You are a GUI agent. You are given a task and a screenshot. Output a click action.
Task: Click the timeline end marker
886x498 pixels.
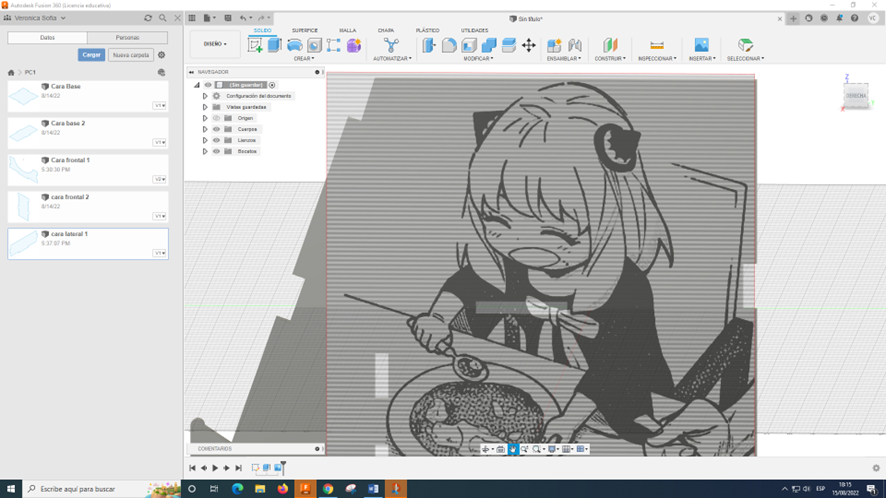[283, 467]
